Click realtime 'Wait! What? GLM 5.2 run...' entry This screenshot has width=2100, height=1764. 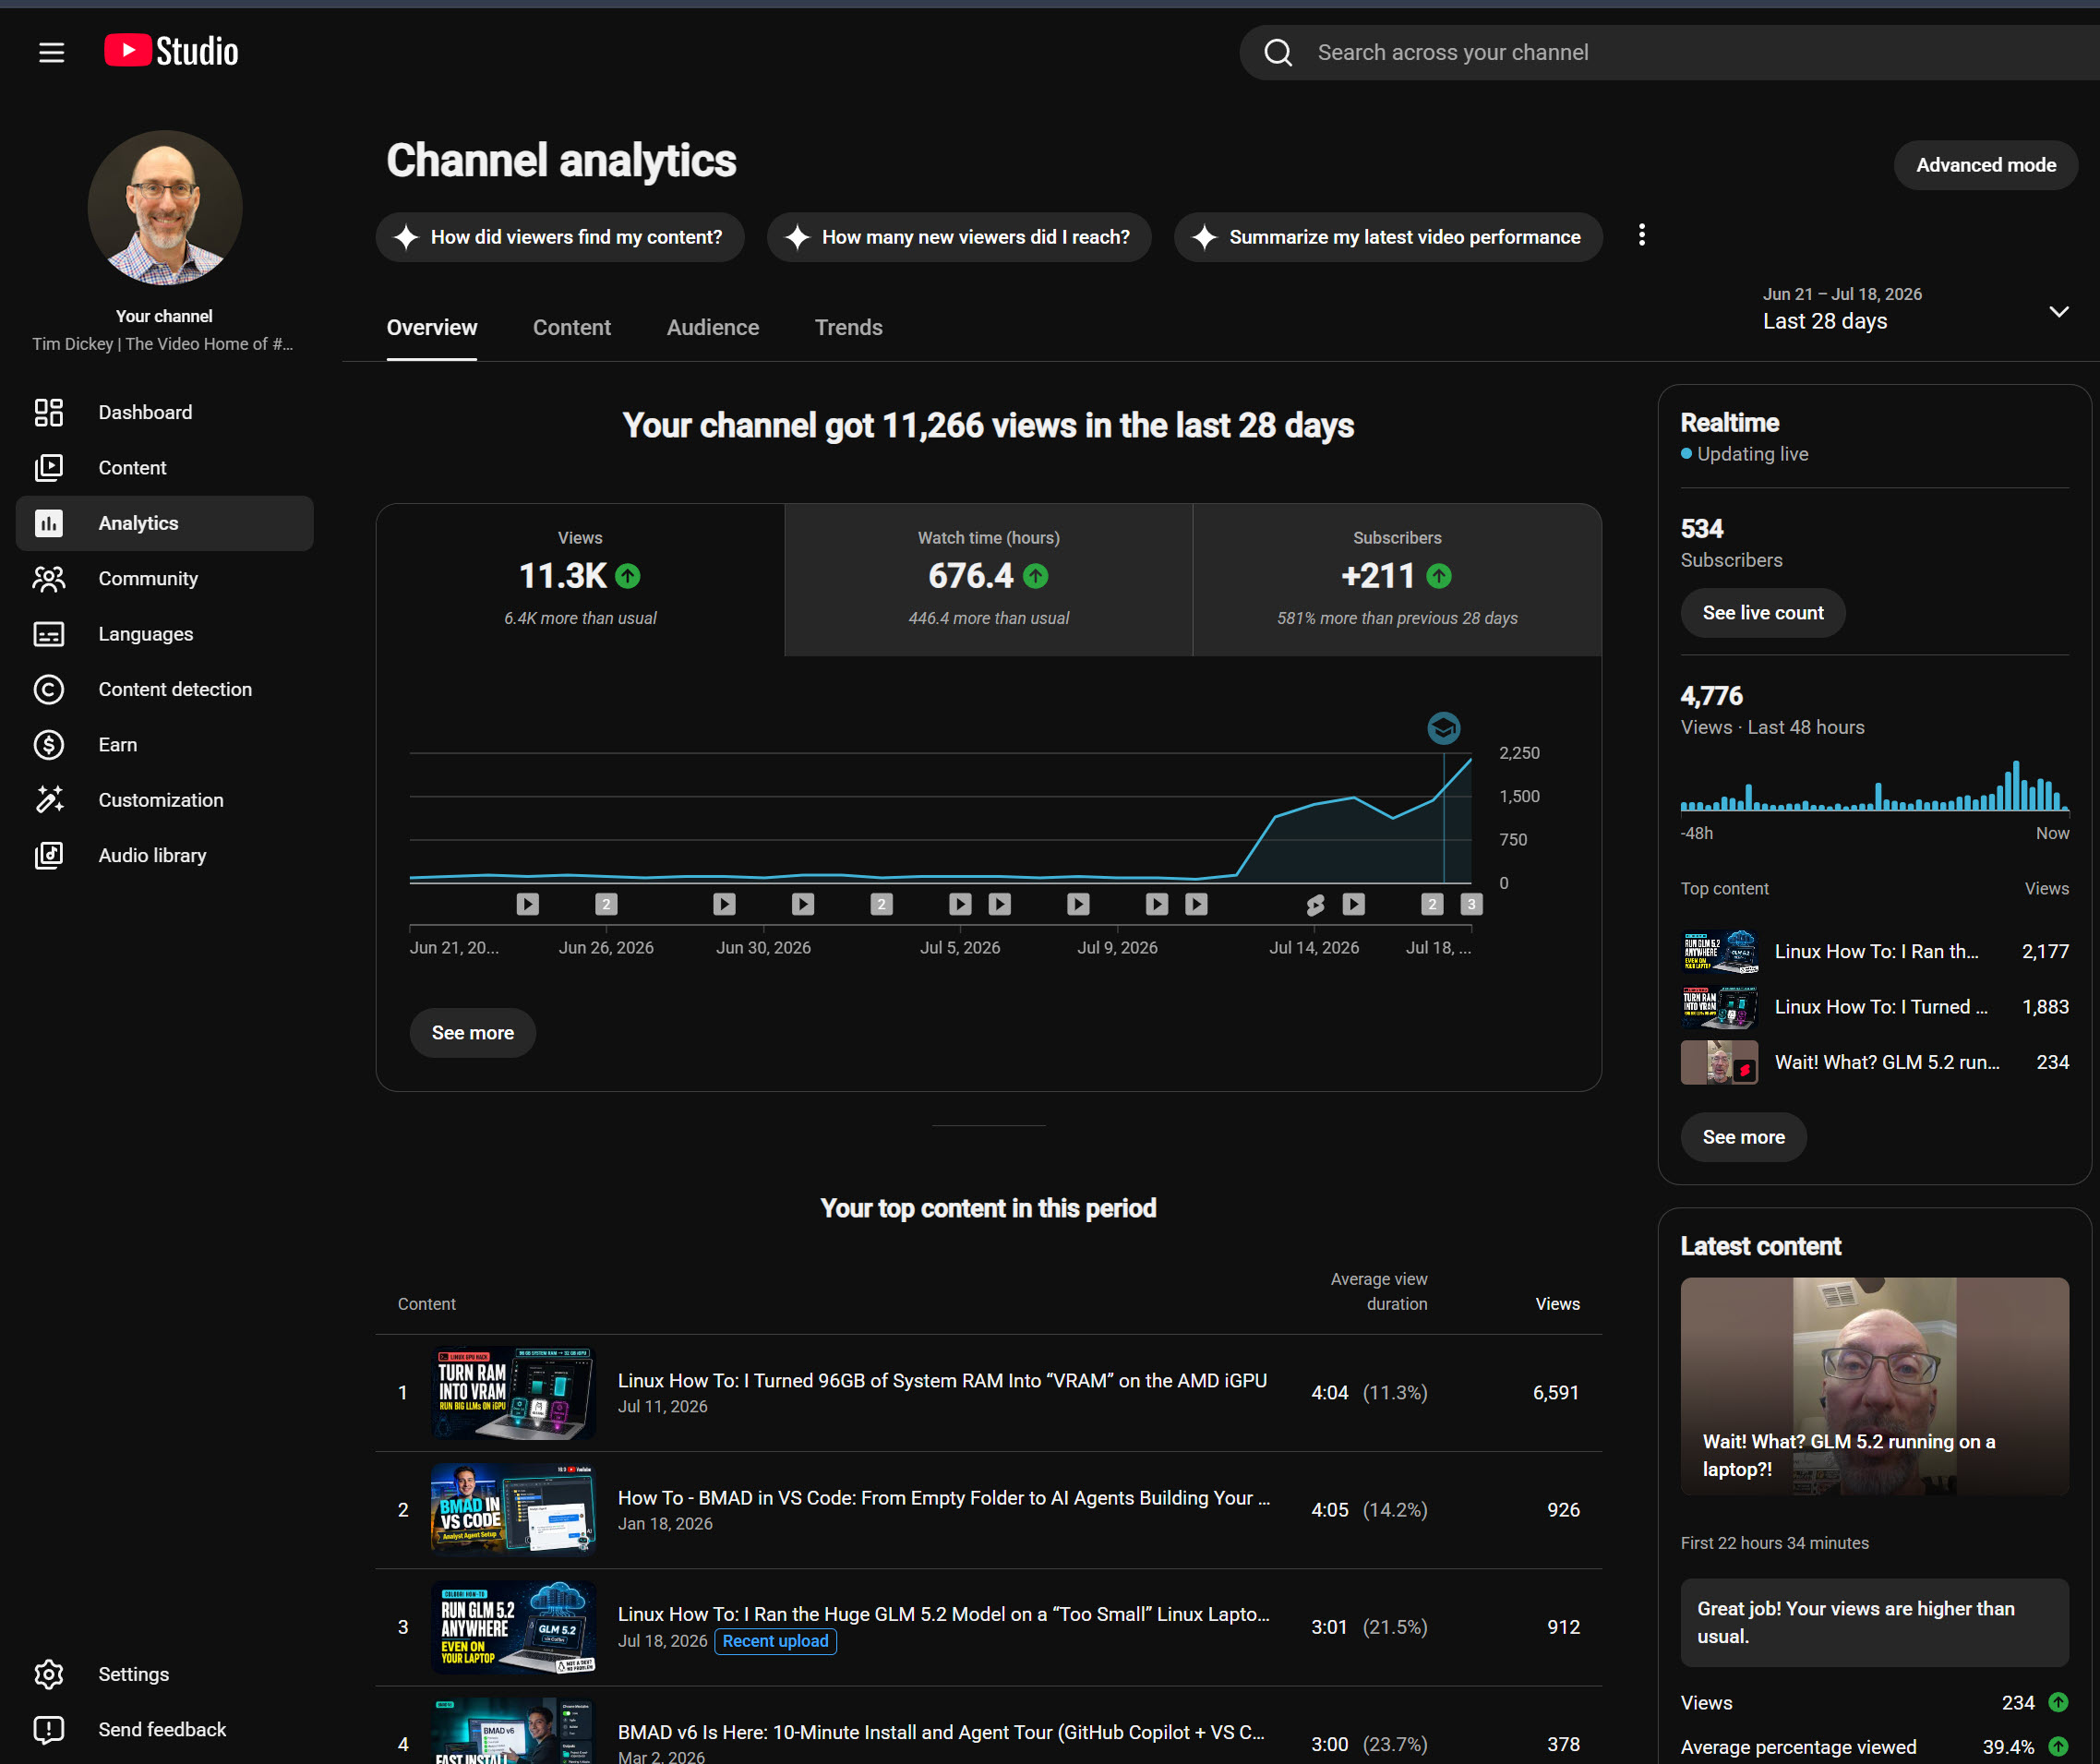tap(1874, 1062)
